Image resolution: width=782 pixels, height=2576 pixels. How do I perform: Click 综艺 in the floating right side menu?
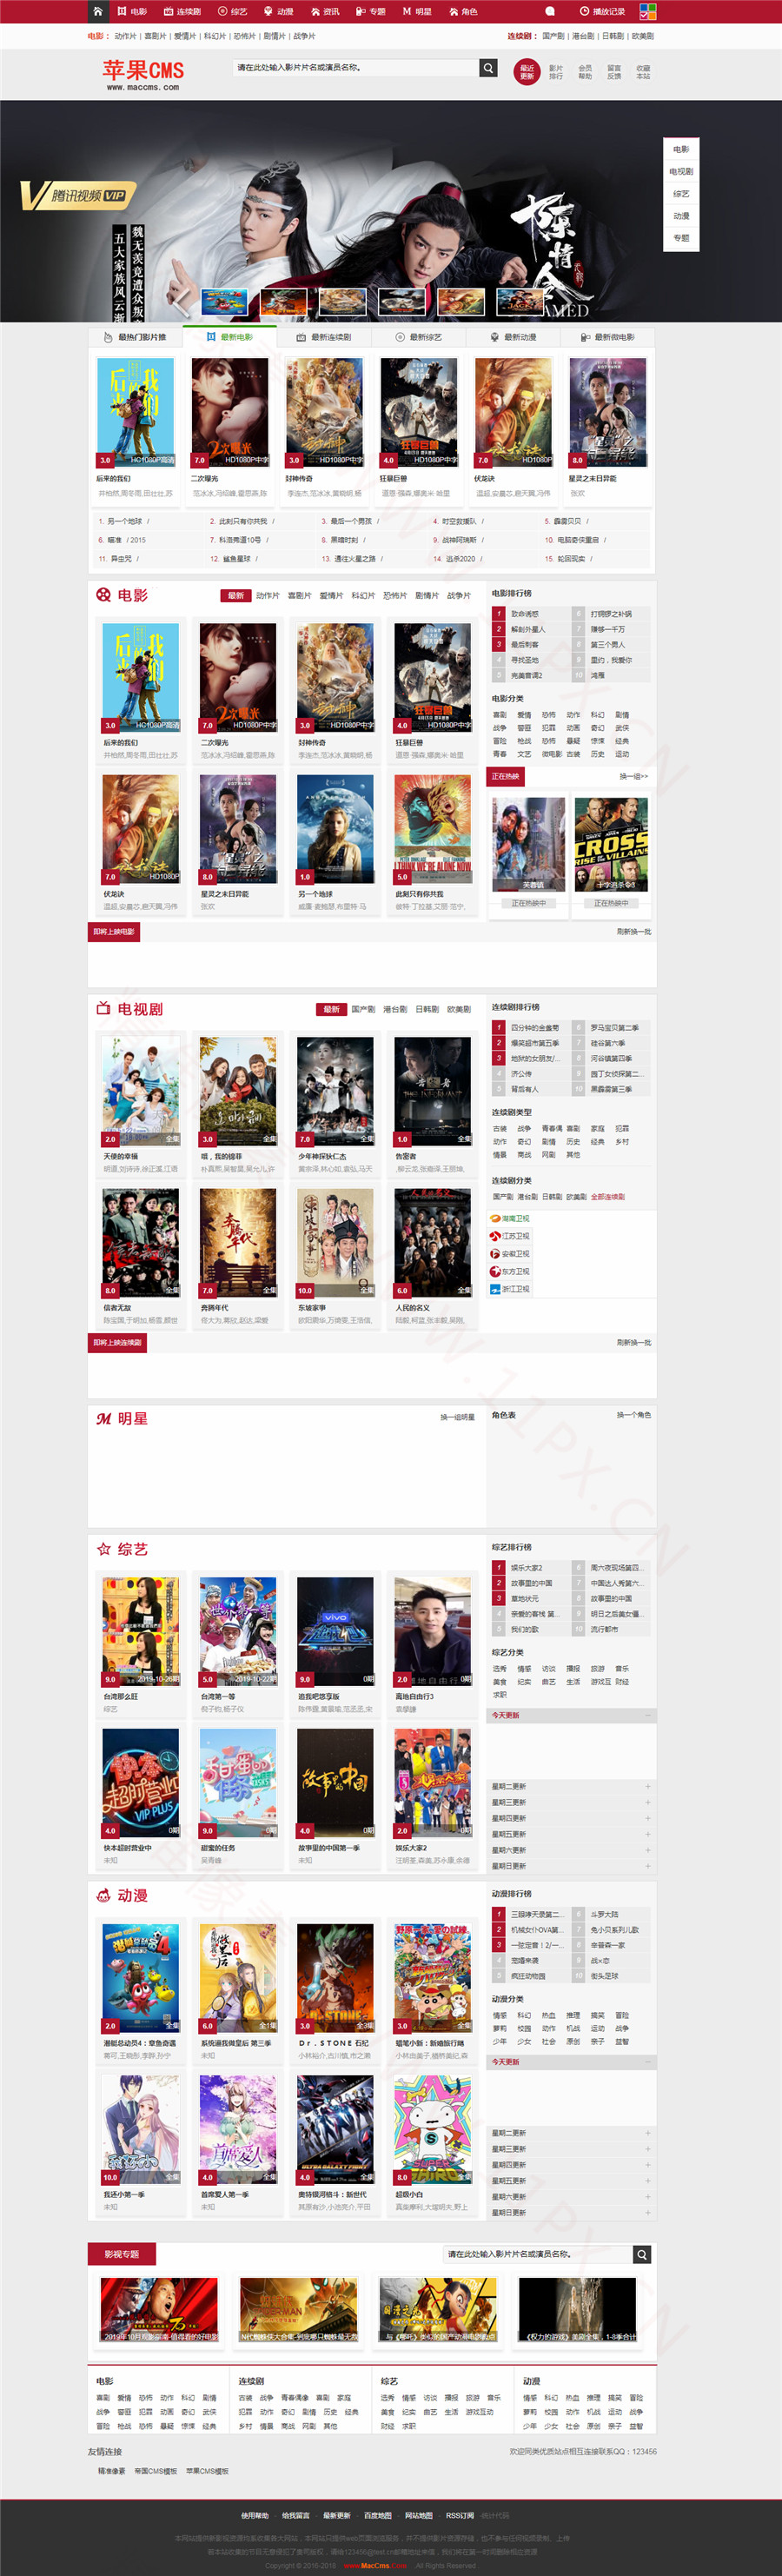point(680,194)
